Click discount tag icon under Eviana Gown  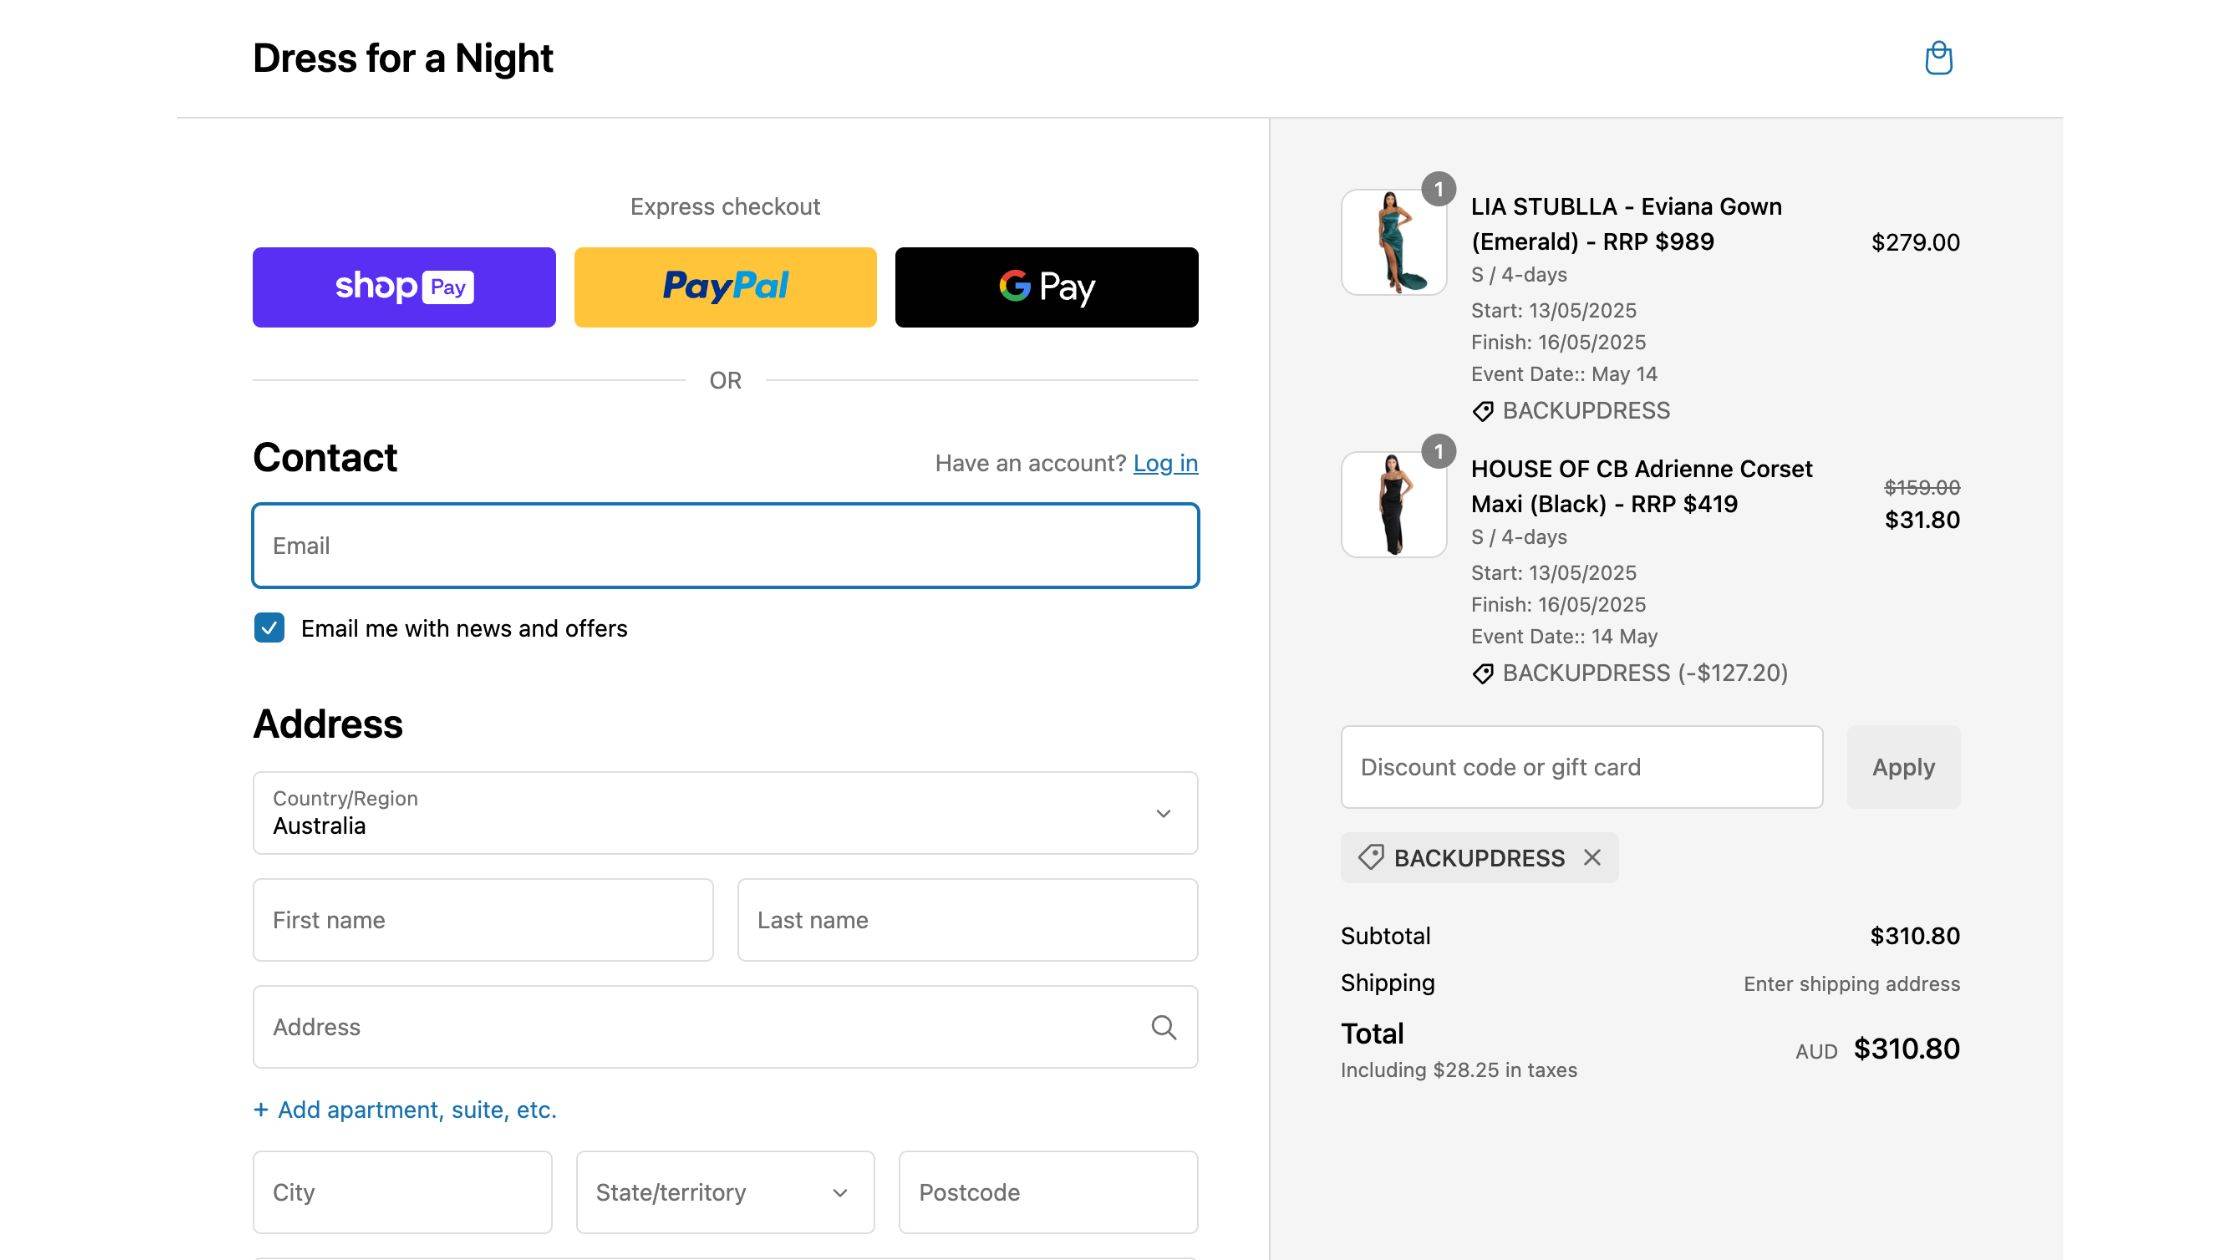[x=1483, y=411]
